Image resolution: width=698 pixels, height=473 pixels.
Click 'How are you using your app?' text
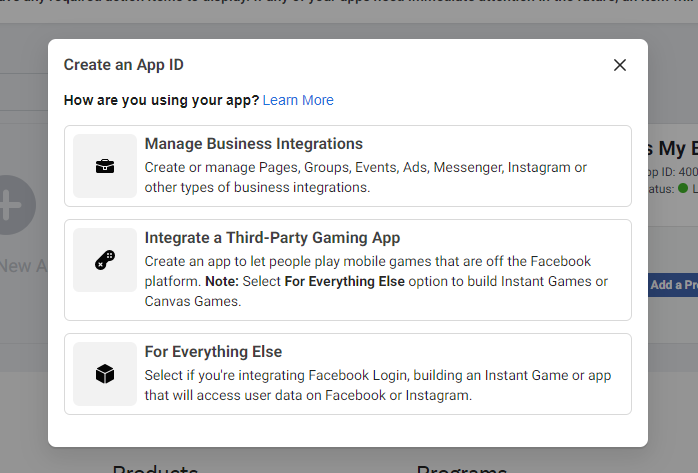click(x=161, y=100)
